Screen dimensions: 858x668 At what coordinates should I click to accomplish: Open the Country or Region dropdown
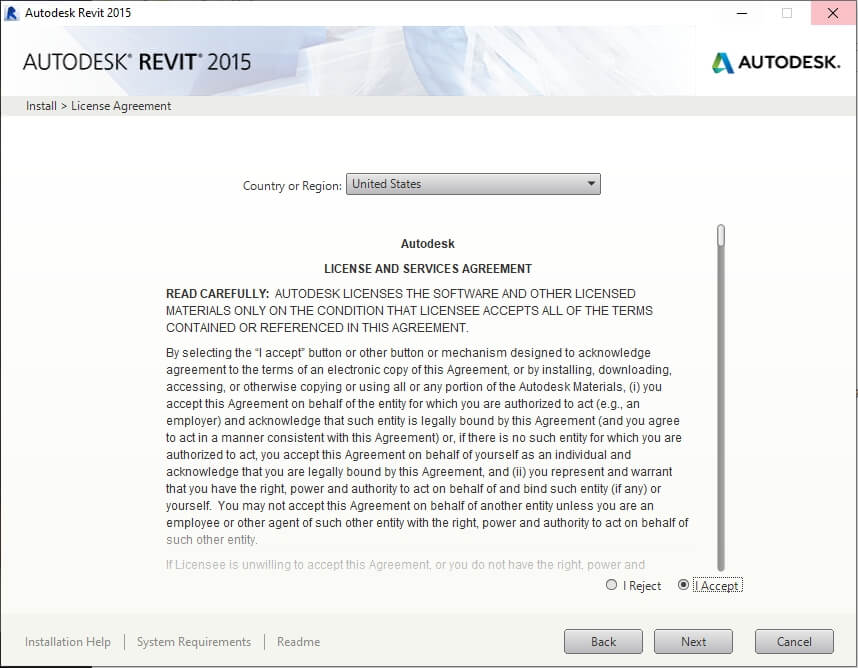tap(472, 184)
